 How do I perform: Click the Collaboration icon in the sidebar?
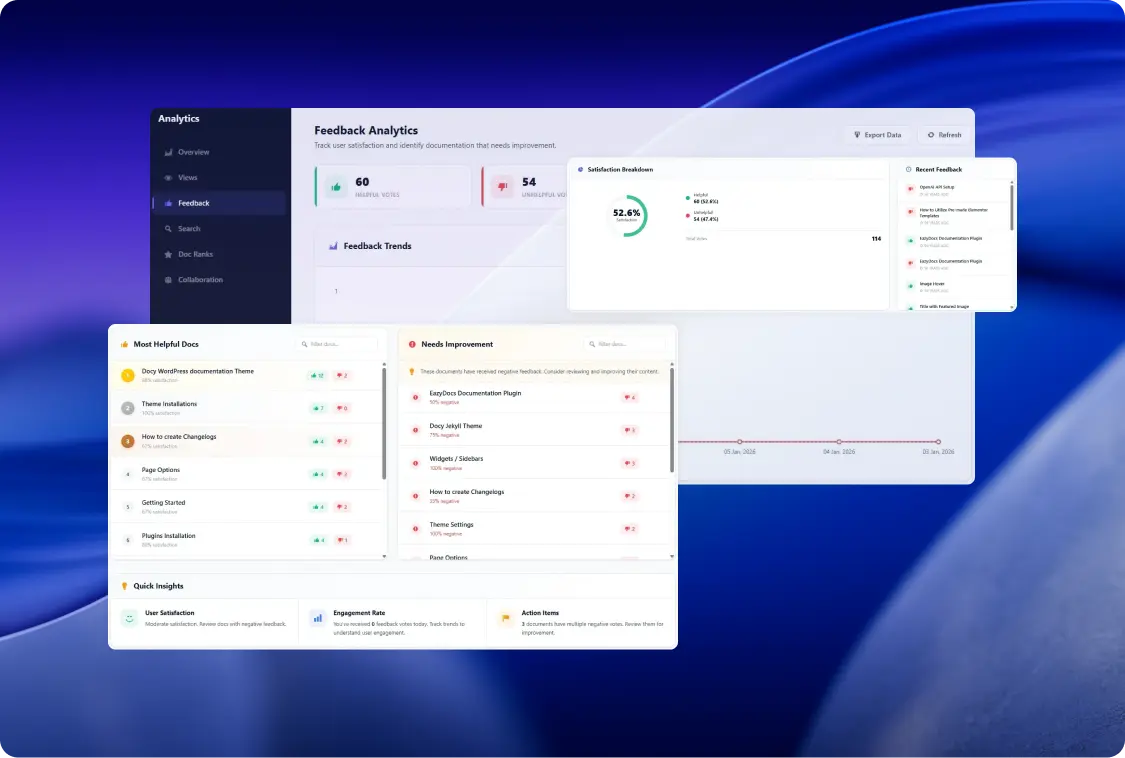(168, 280)
